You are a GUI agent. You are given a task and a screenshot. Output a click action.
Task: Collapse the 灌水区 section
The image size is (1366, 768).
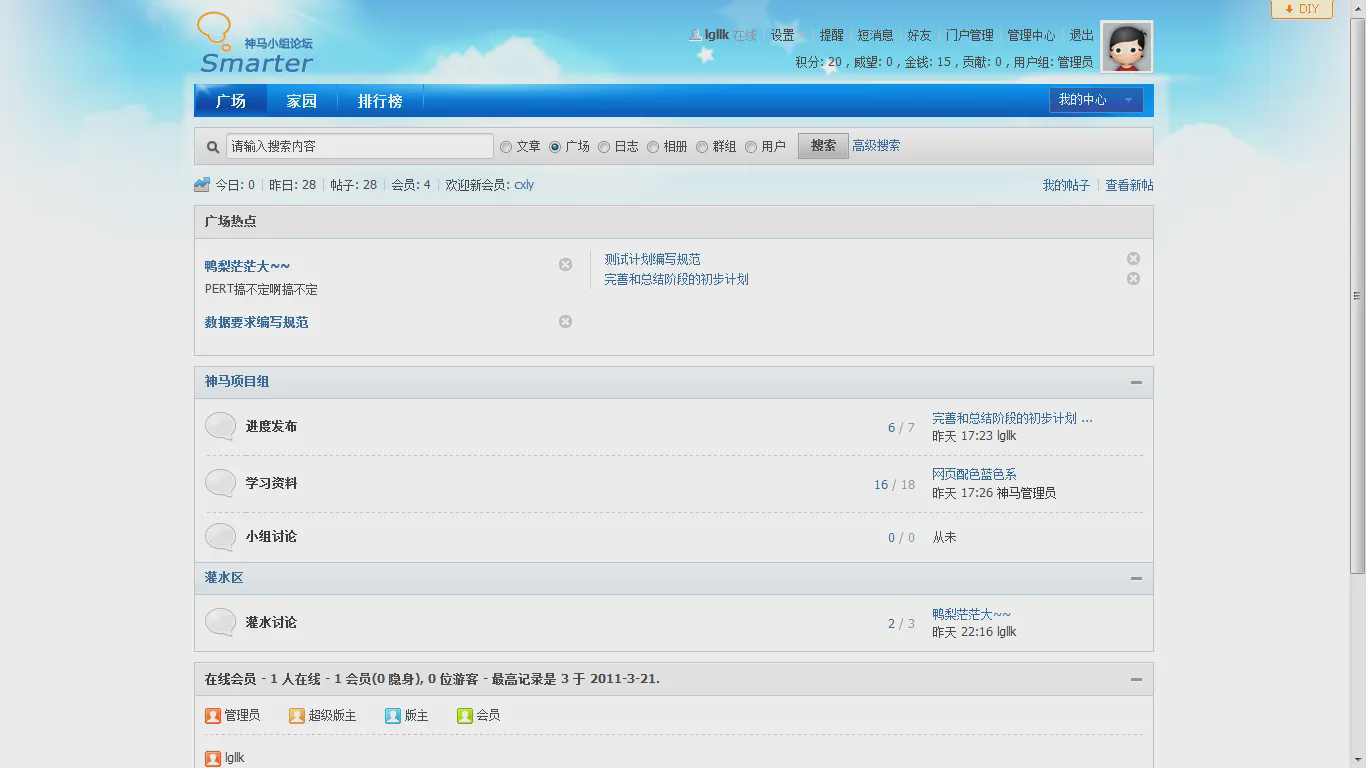tap(1136, 578)
